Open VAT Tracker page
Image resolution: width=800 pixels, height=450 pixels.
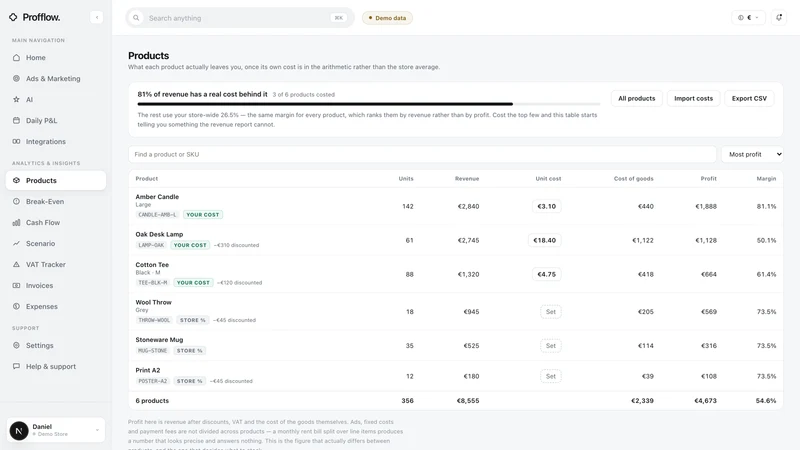pyautogui.click(x=56, y=264)
